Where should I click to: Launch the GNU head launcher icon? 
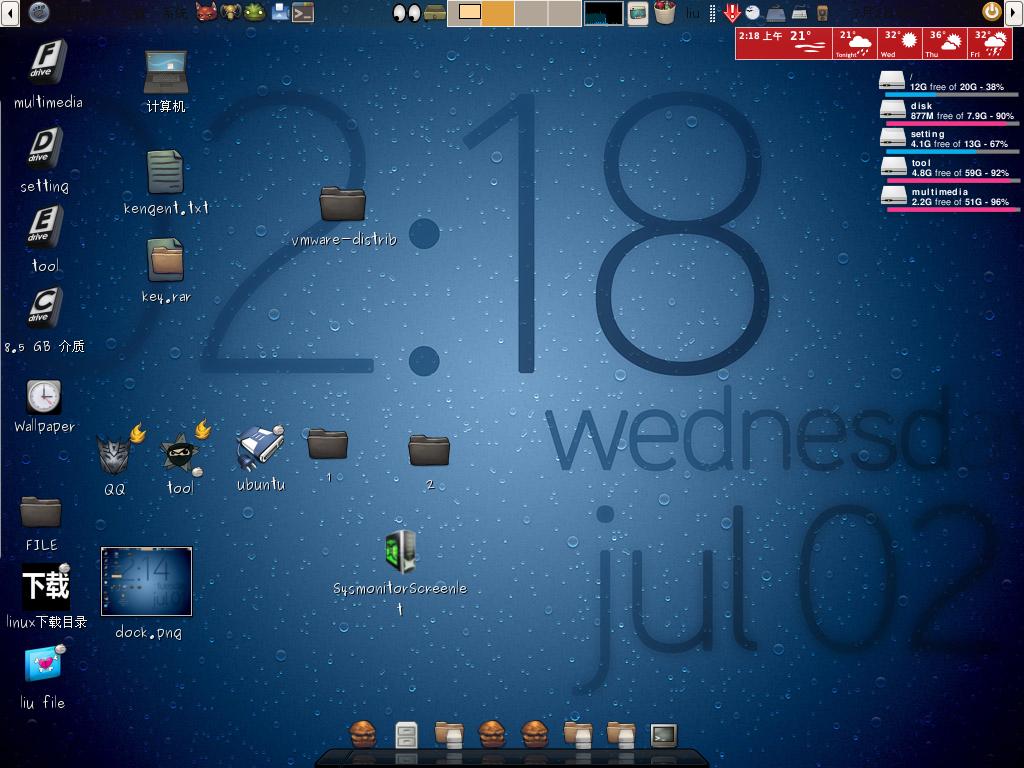tap(231, 12)
